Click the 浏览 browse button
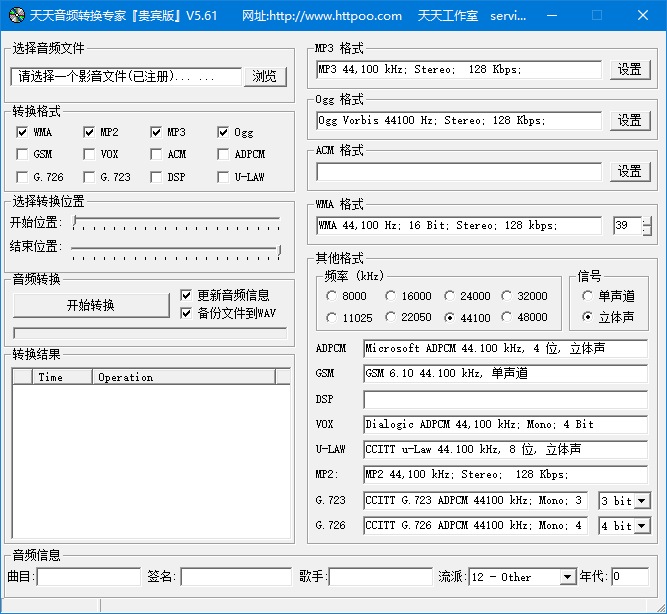The height and width of the screenshot is (614, 667). tap(264, 77)
